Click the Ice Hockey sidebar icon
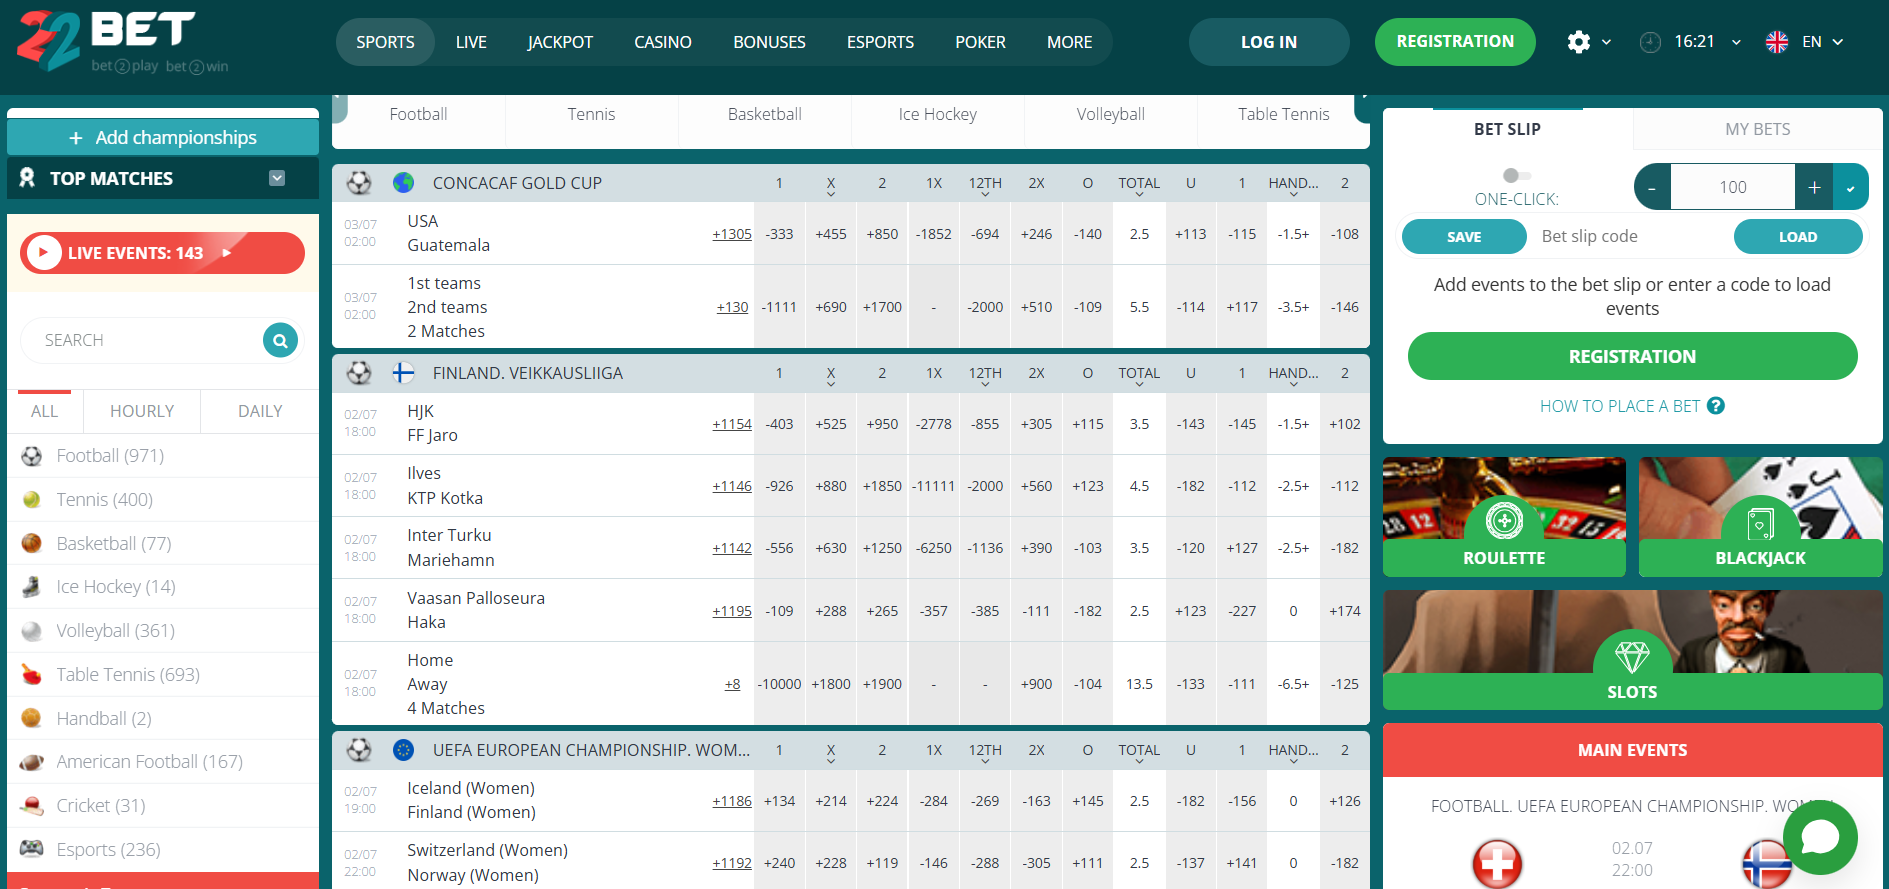This screenshot has height=889, width=1889. point(32,587)
